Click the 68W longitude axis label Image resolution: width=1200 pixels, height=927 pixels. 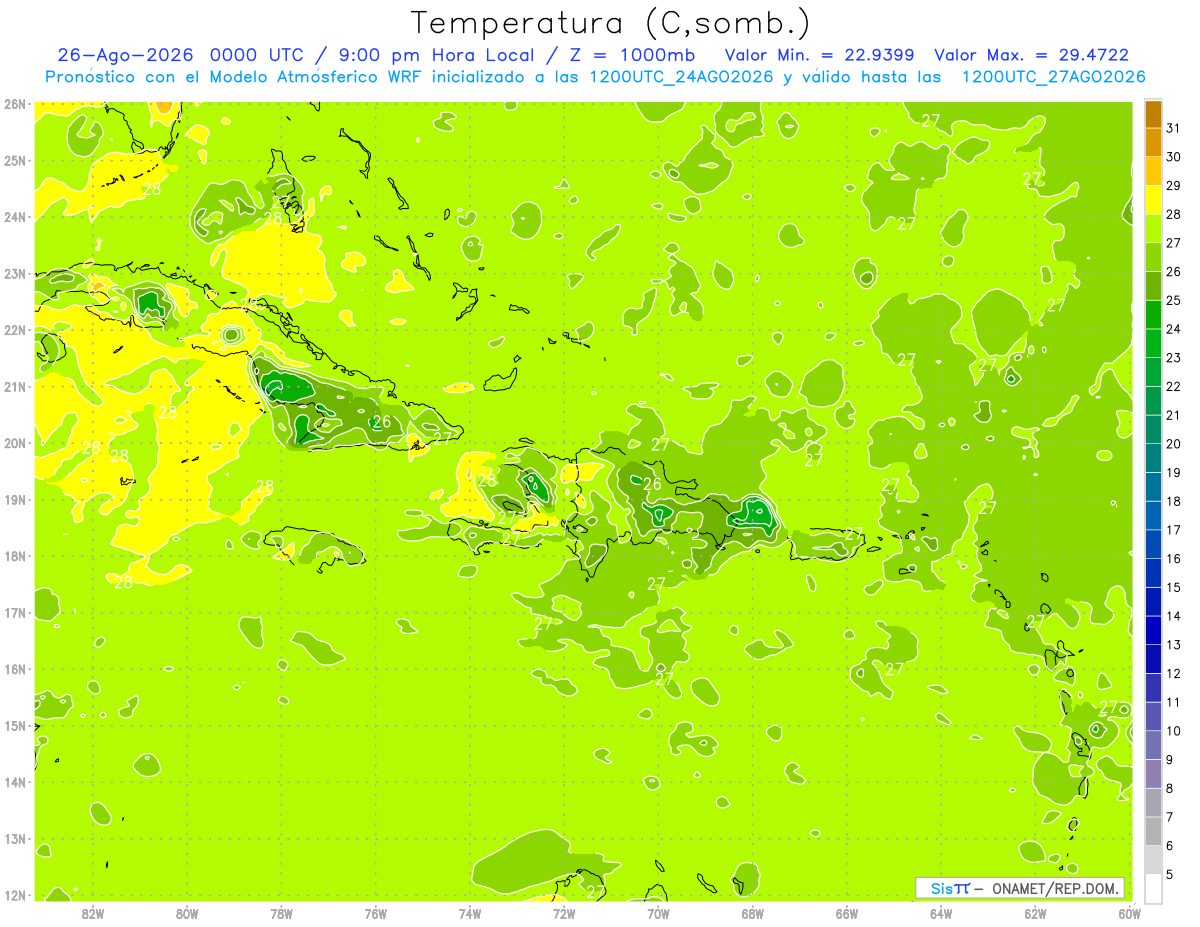[752, 913]
